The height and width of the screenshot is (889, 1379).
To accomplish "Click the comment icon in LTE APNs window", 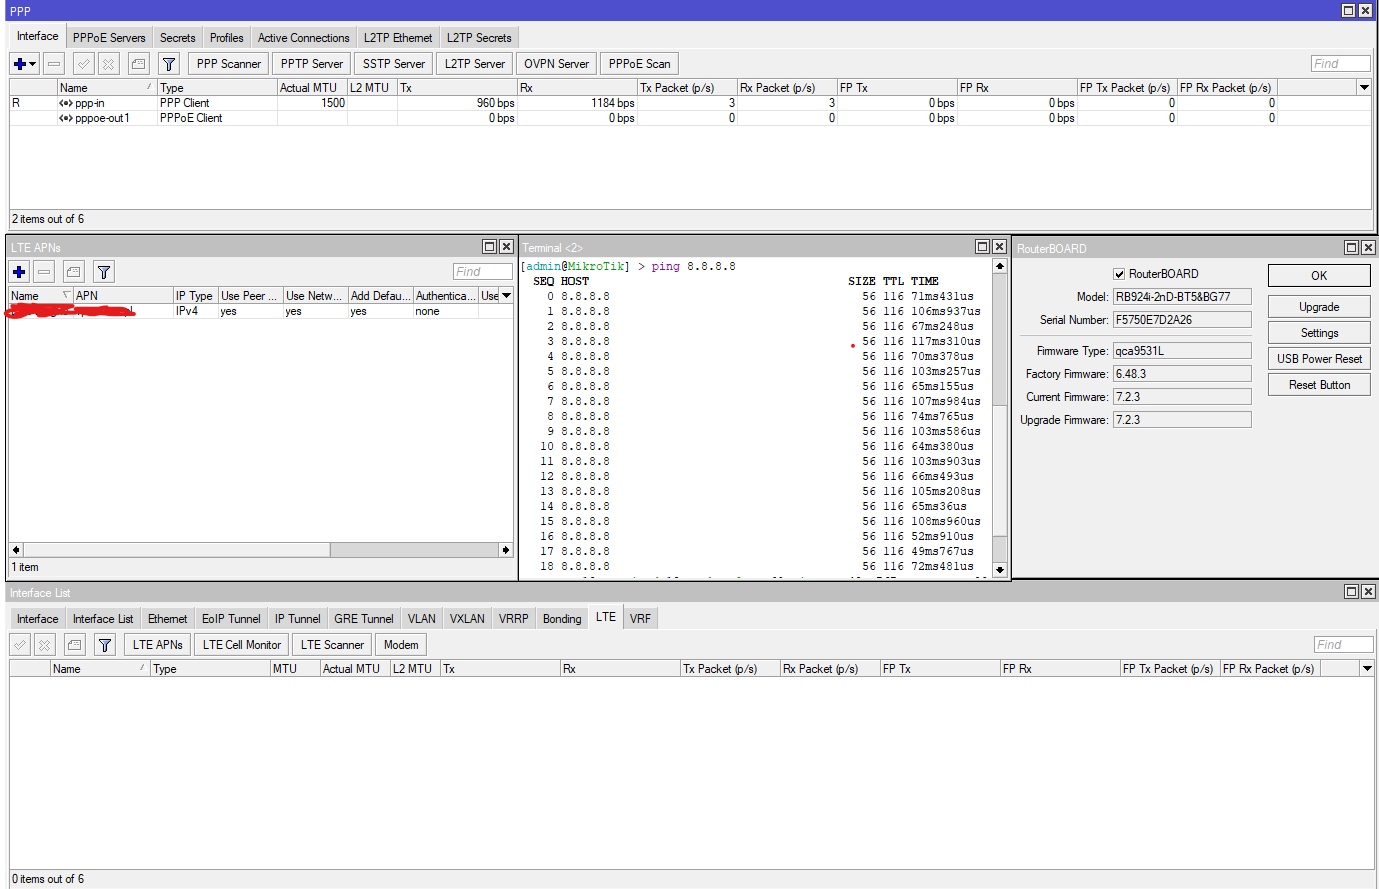I will coord(74,271).
